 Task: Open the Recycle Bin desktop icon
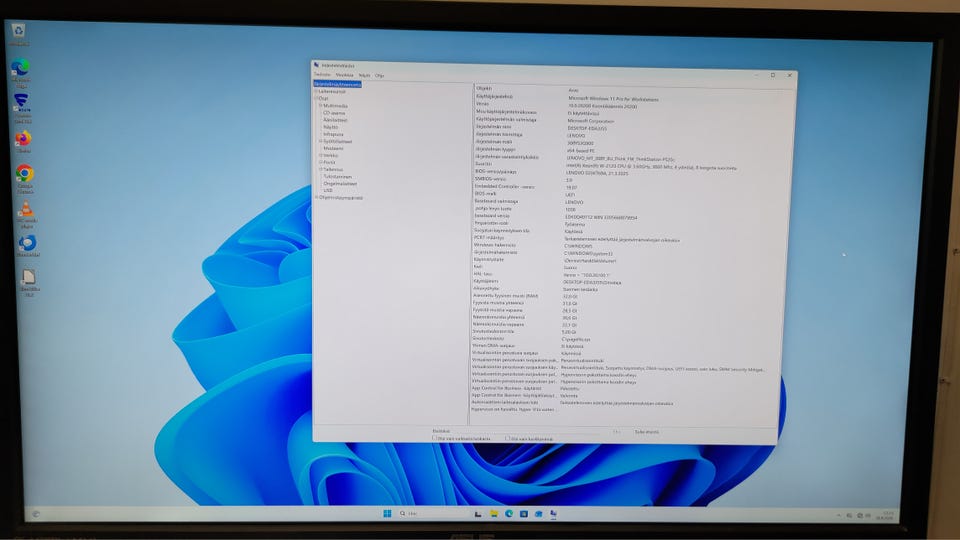tap(18, 34)
